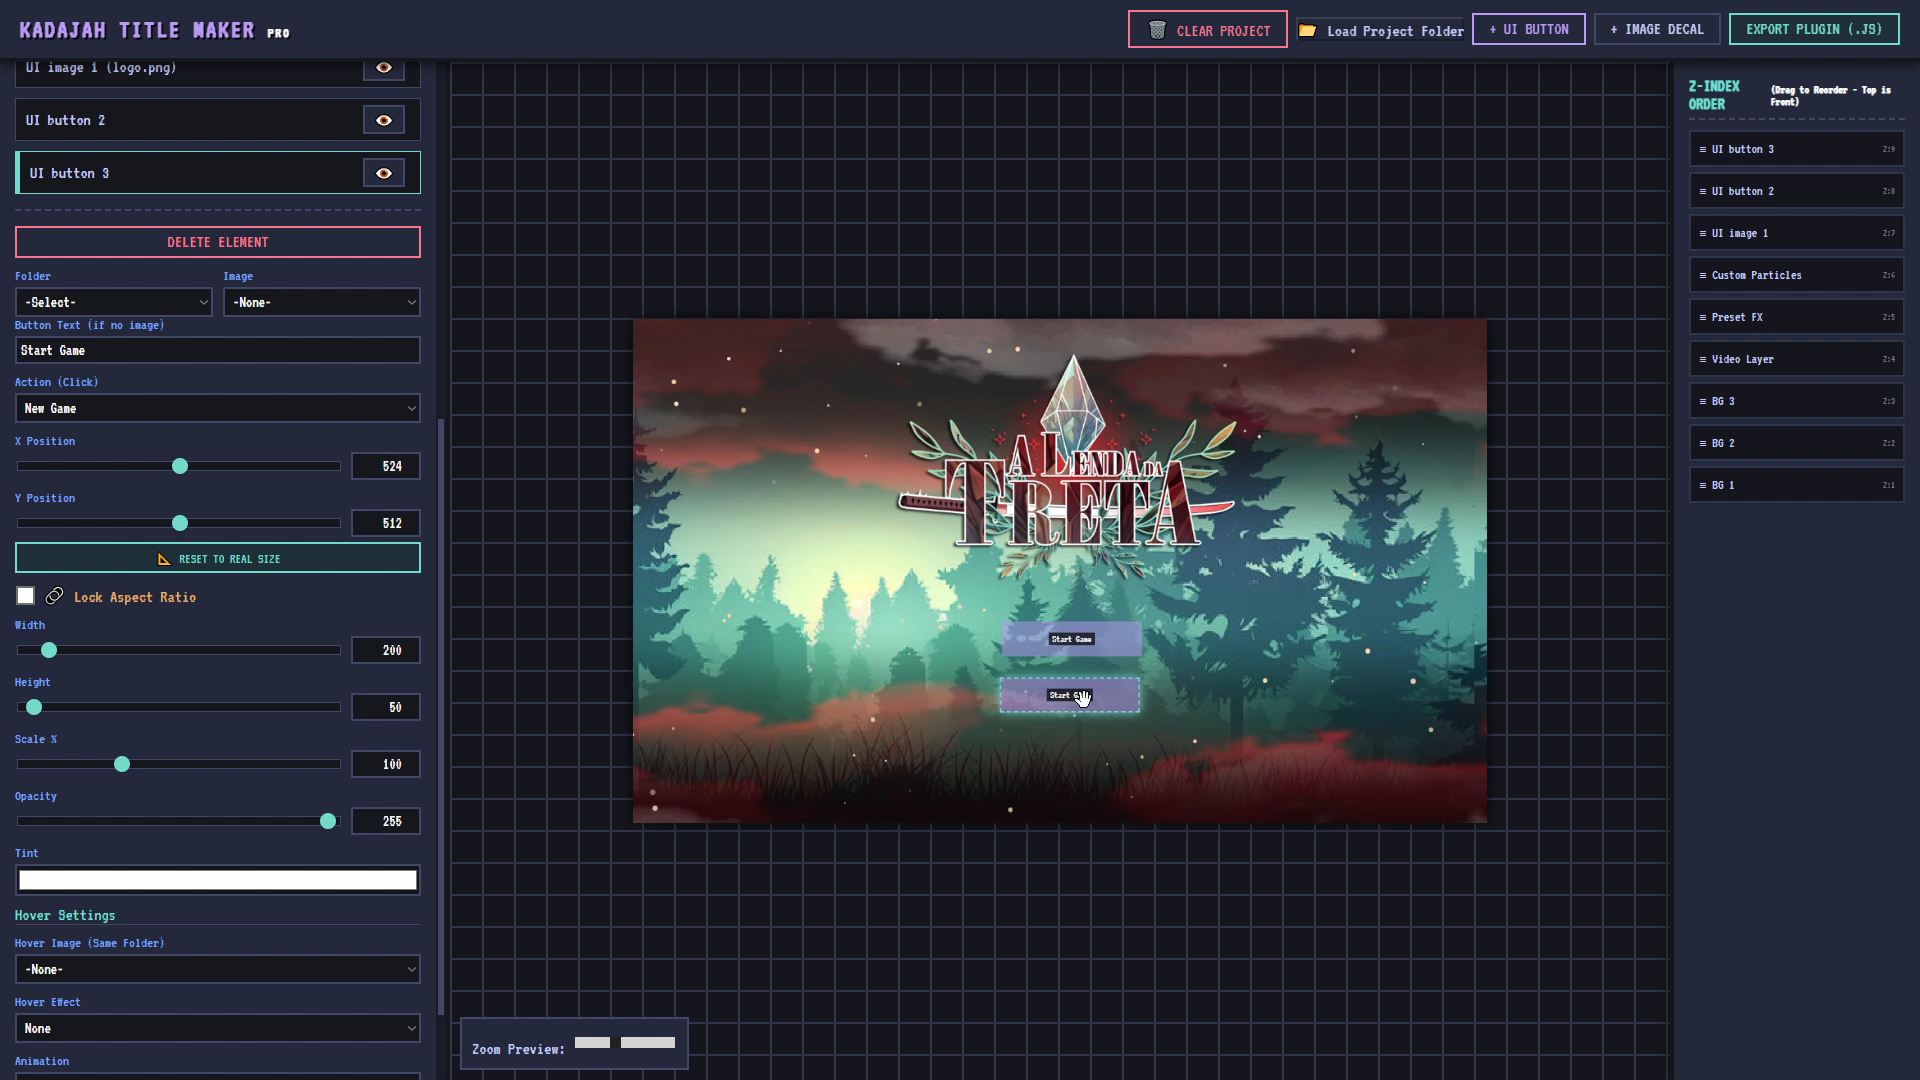Open the Image dropdown
Image resolution: width=1920 pixels, height=1080 pixels.
pos(321,302)
